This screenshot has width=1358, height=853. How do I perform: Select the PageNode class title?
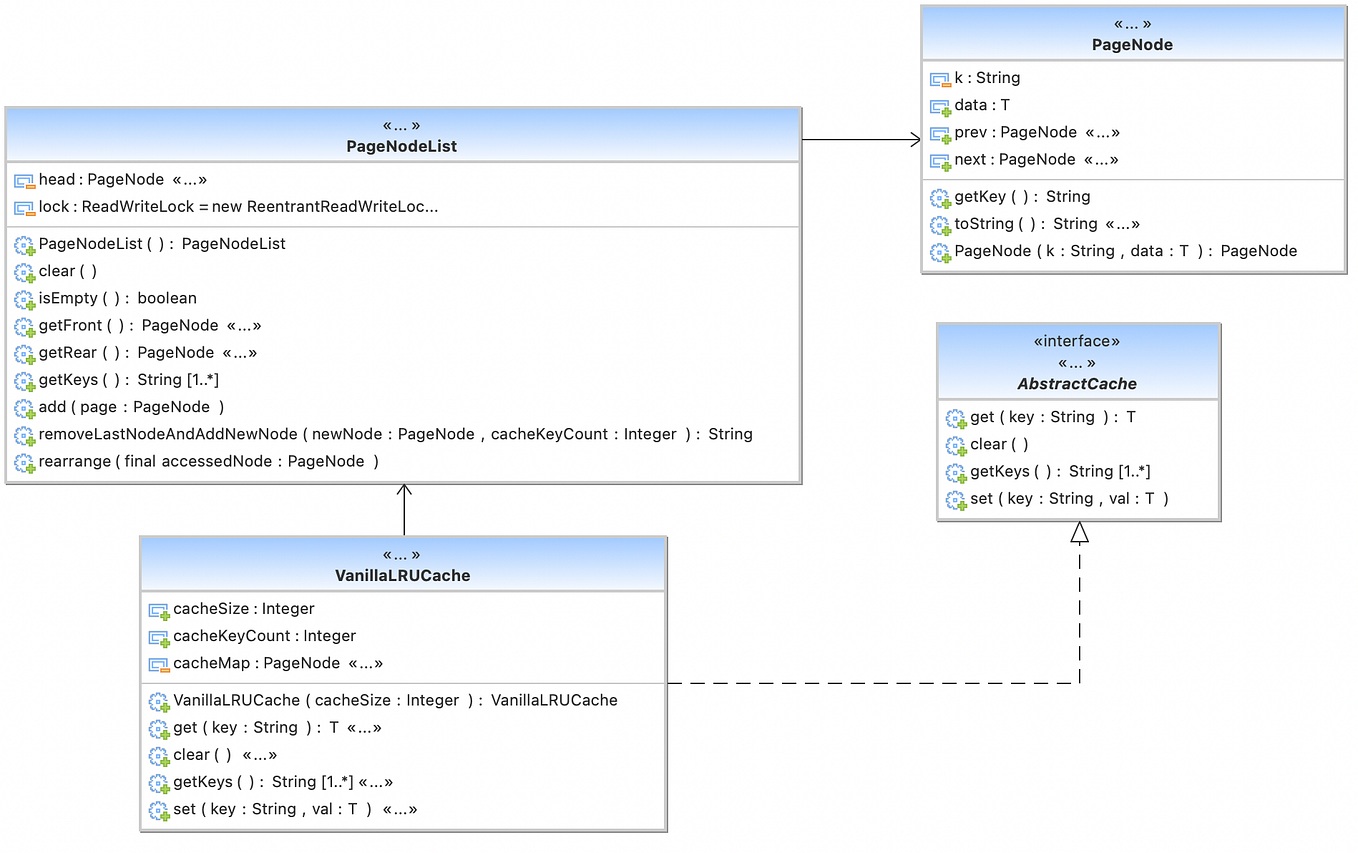(1132, 44)
